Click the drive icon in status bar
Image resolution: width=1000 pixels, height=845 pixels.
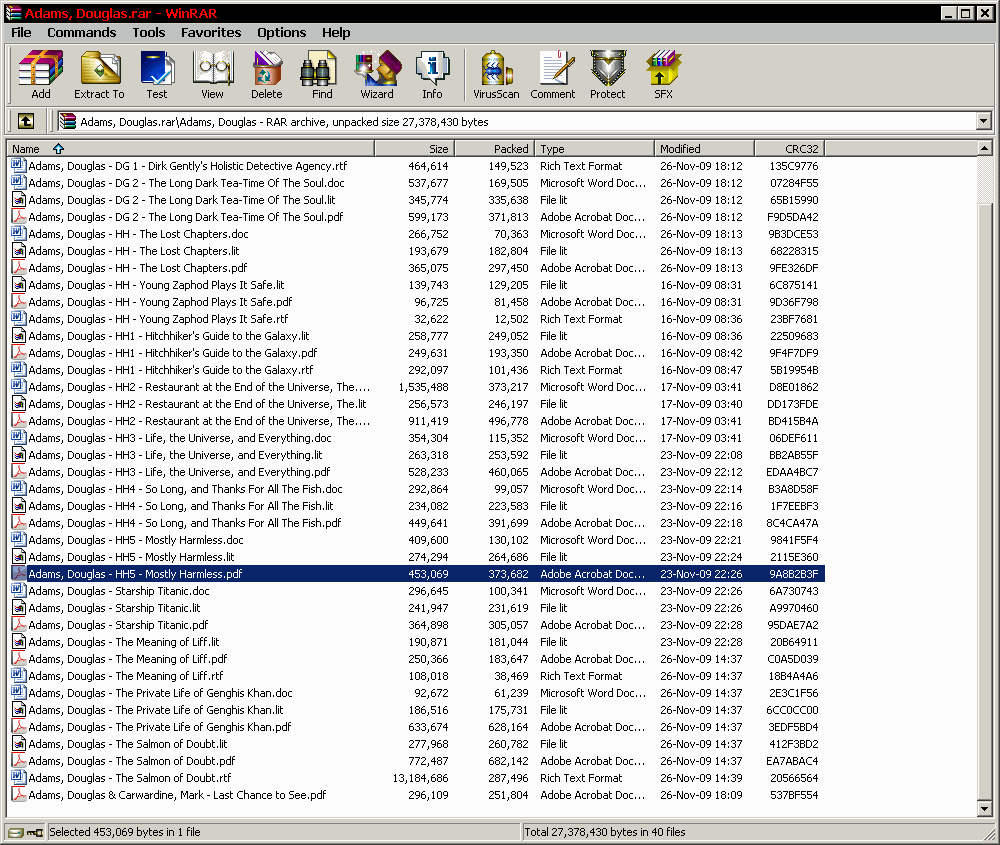click(x=16, y=832)
